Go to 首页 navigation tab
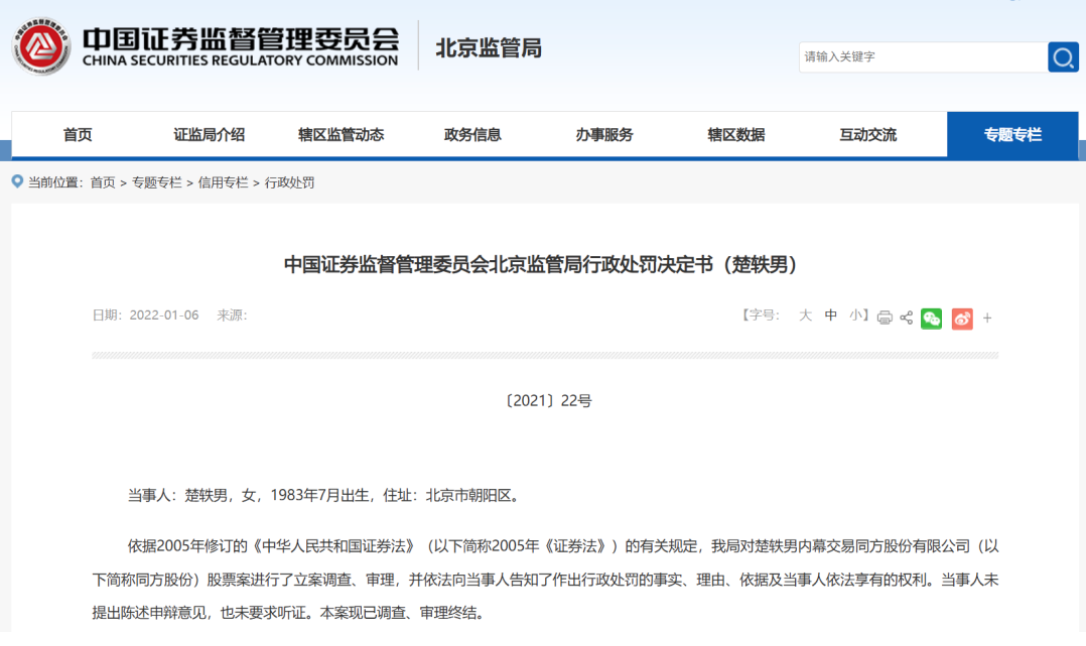Image resolution: width=1086 pixels, height=646 pixels. tap(78, 135)
